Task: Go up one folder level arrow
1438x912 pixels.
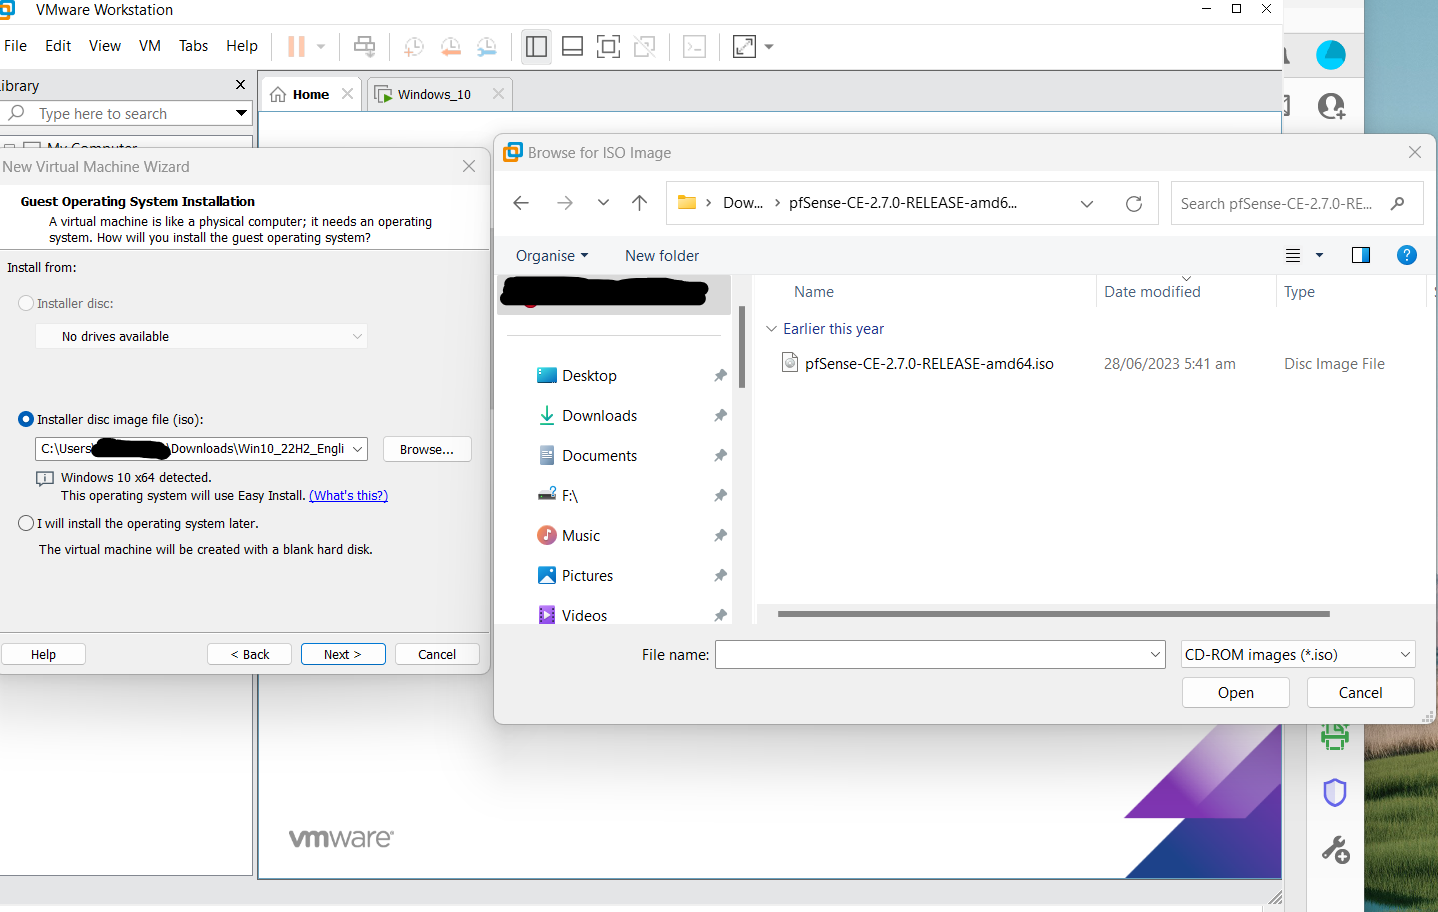Action: click(640, 203)
